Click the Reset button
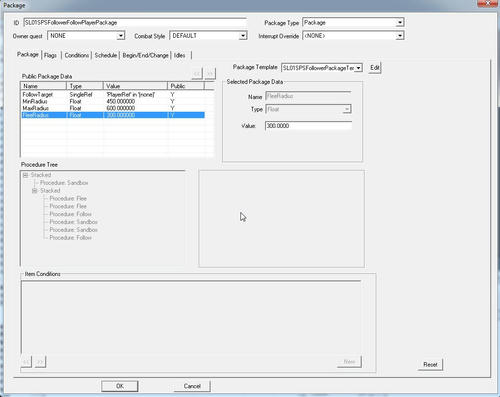The height and width of the screenshot is (397, 500). 430,364
